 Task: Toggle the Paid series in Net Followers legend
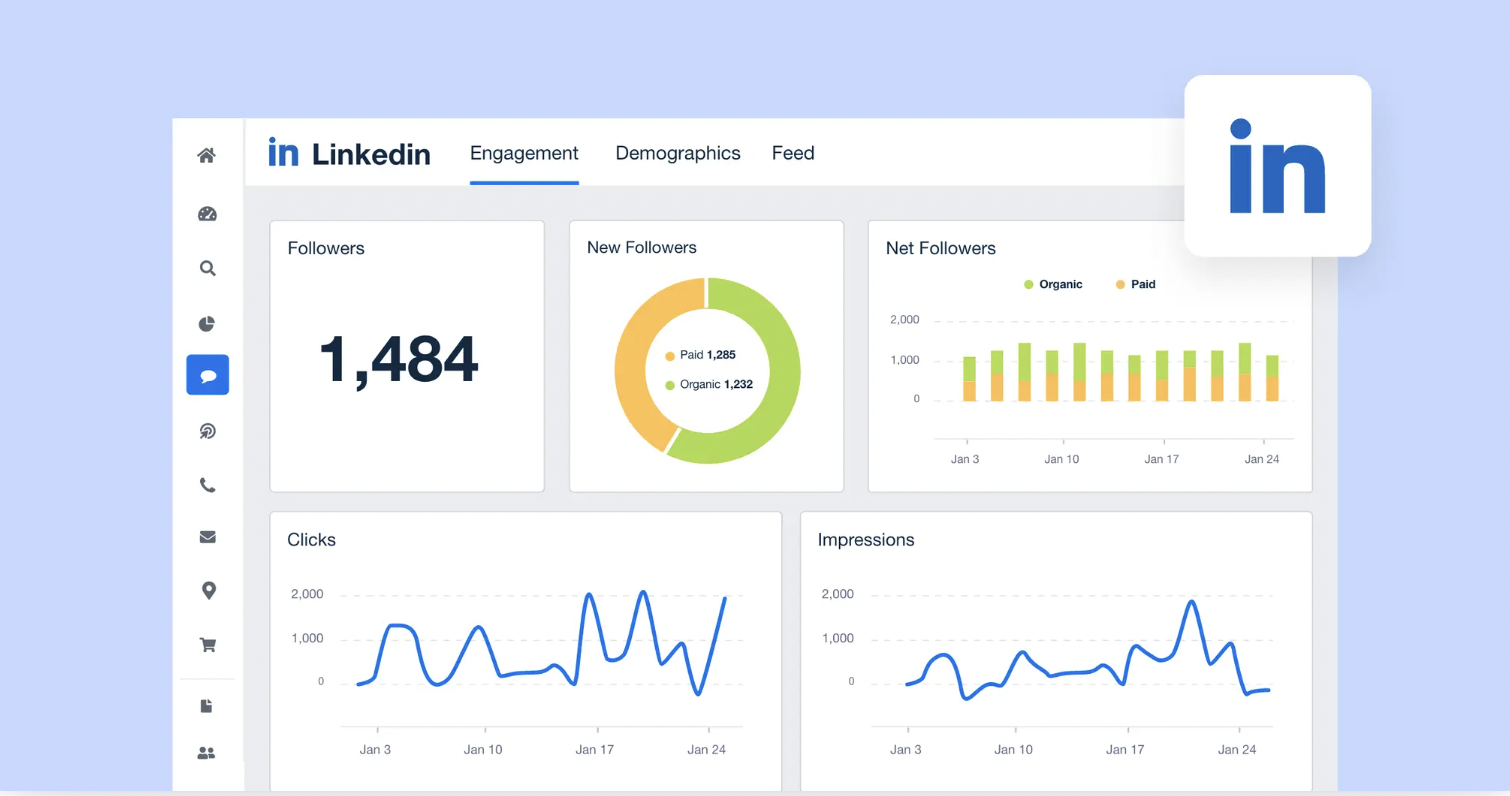1135,284
